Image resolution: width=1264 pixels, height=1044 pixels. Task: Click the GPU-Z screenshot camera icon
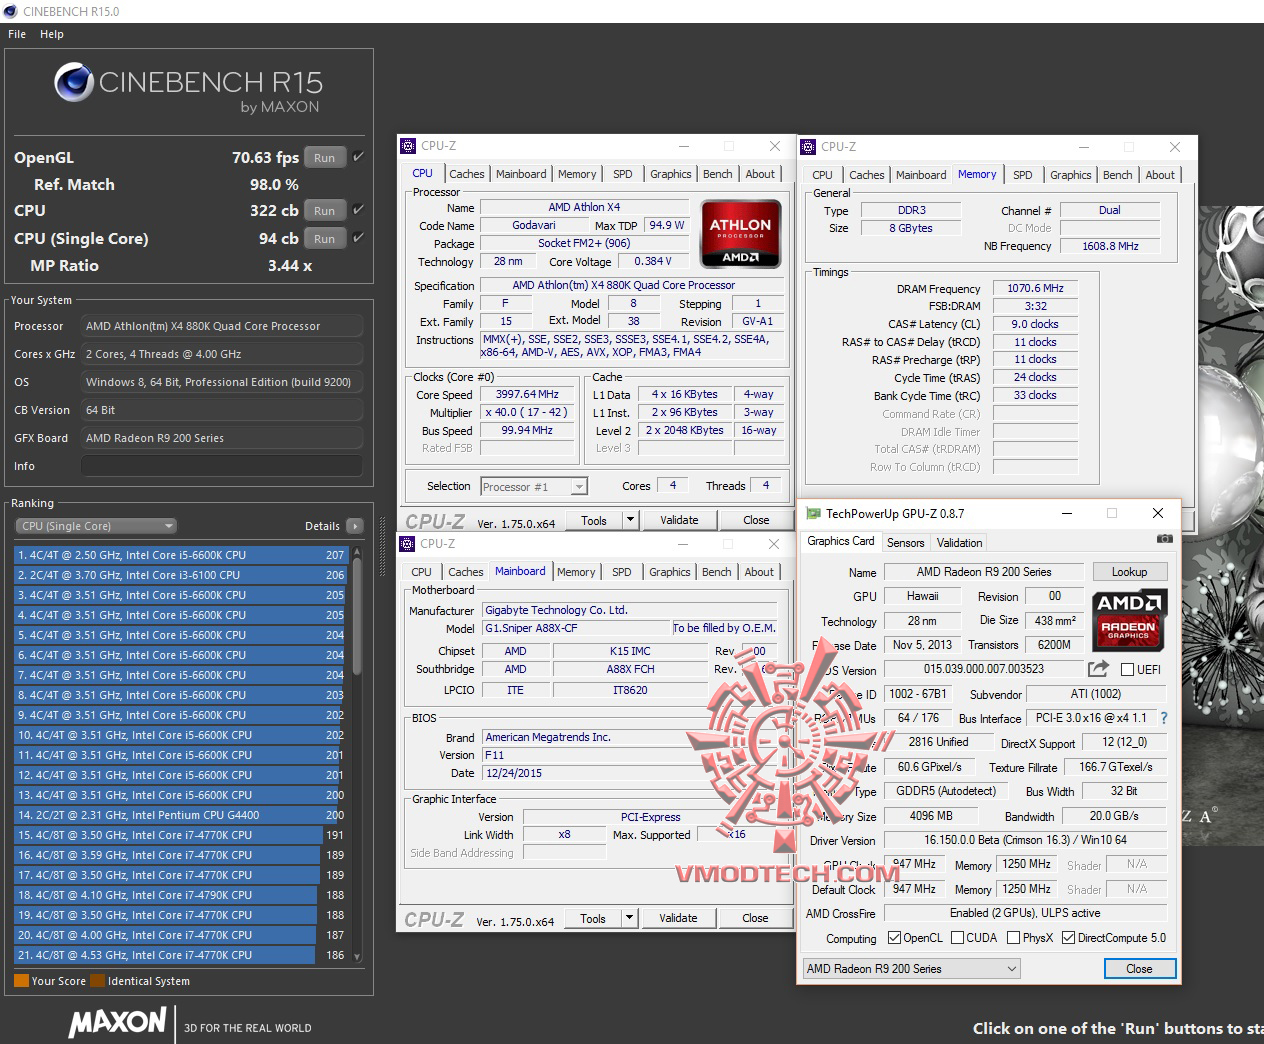coord(1164,539)
